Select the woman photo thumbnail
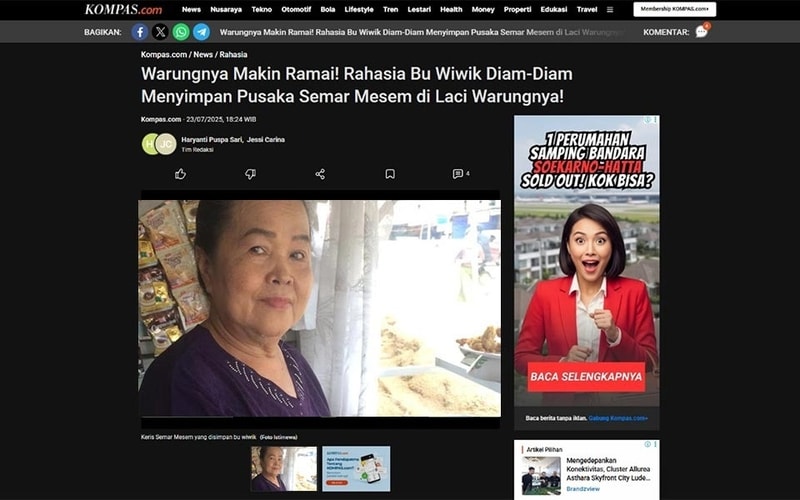800x500 pixels. click(284, 469)
